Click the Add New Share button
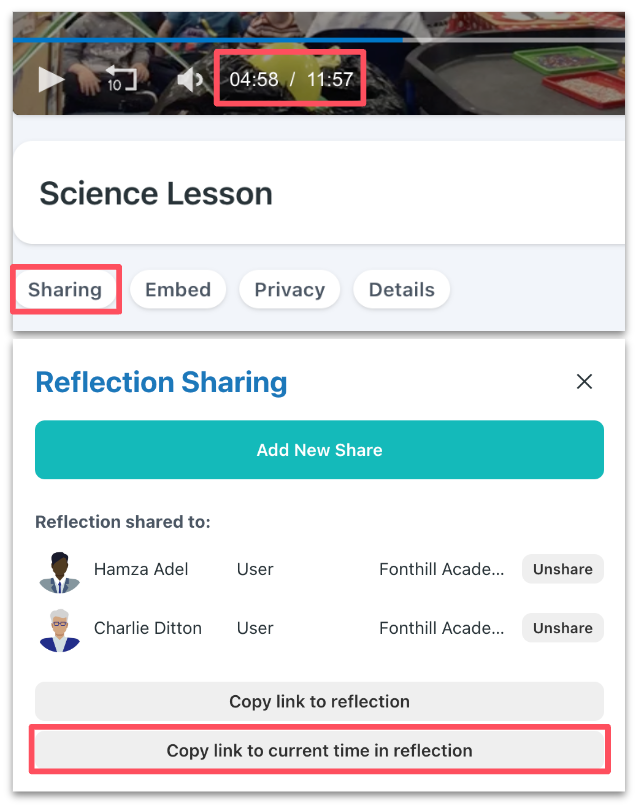 (319, 450)
